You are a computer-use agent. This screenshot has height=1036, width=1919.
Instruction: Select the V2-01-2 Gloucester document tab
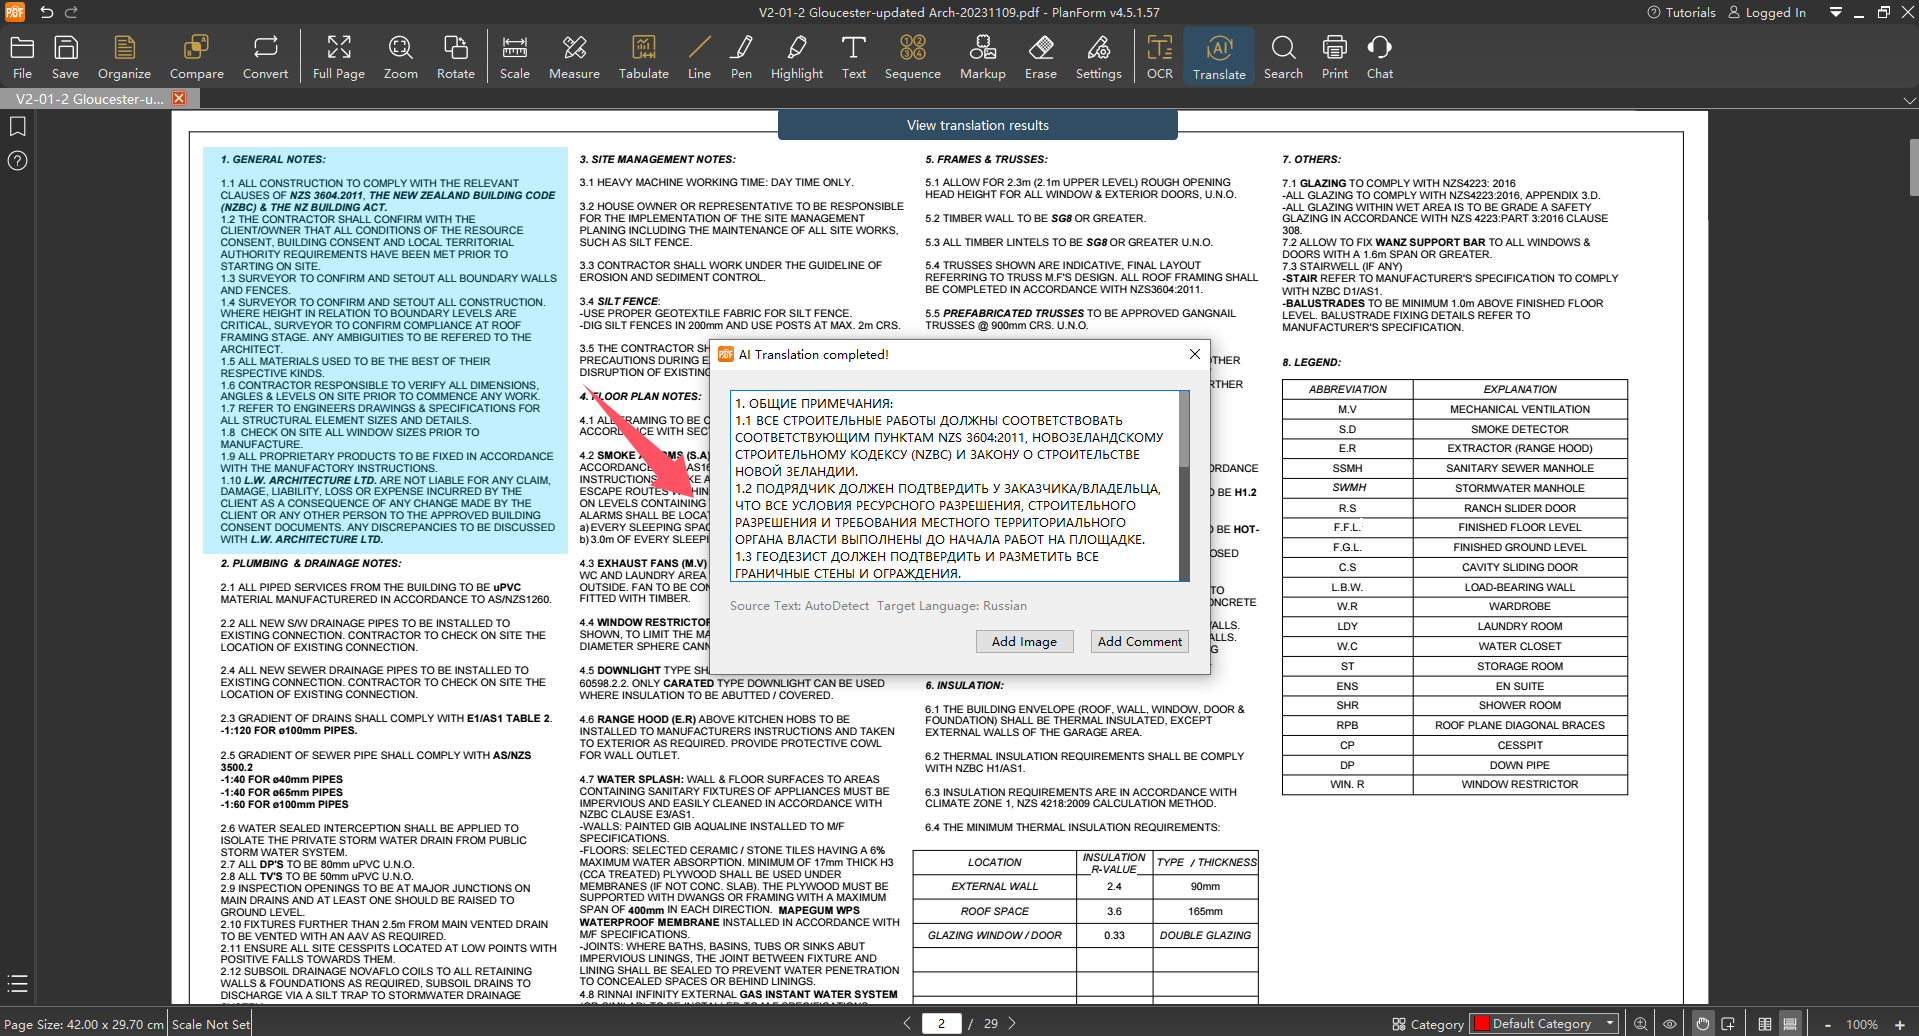click(x=90, y=99)
